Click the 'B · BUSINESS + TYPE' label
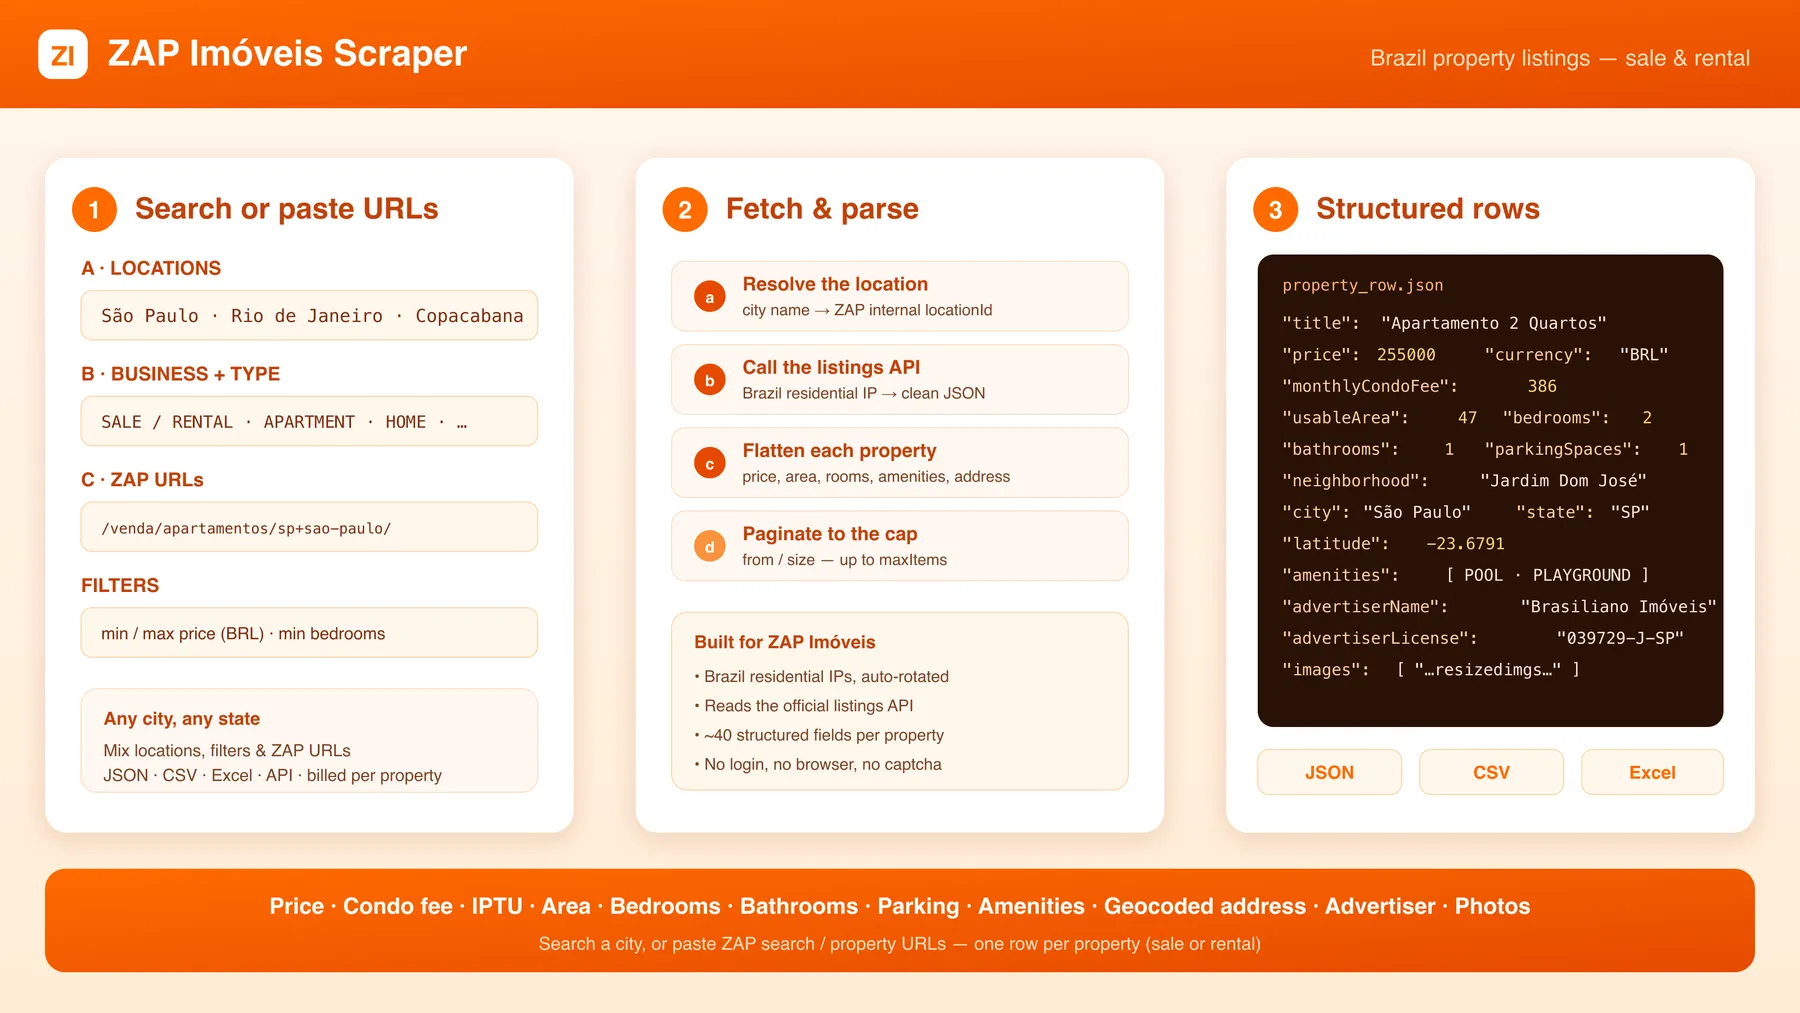1800x1013 pixels. pos(181,374)
